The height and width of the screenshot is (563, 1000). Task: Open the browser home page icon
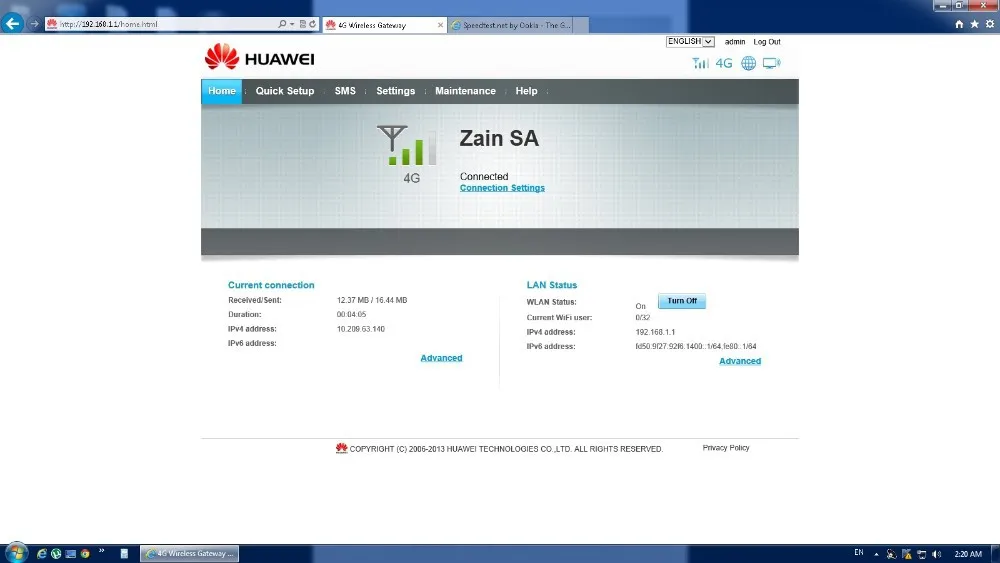(x=959, y=24)
